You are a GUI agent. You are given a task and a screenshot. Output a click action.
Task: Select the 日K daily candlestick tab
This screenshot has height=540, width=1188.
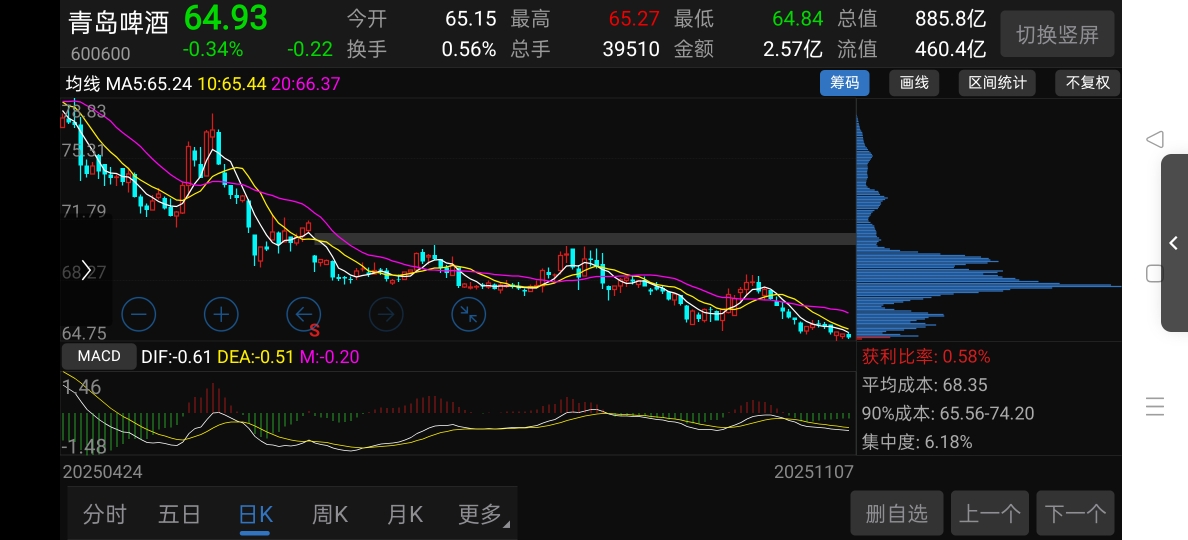tap(255, 514)
